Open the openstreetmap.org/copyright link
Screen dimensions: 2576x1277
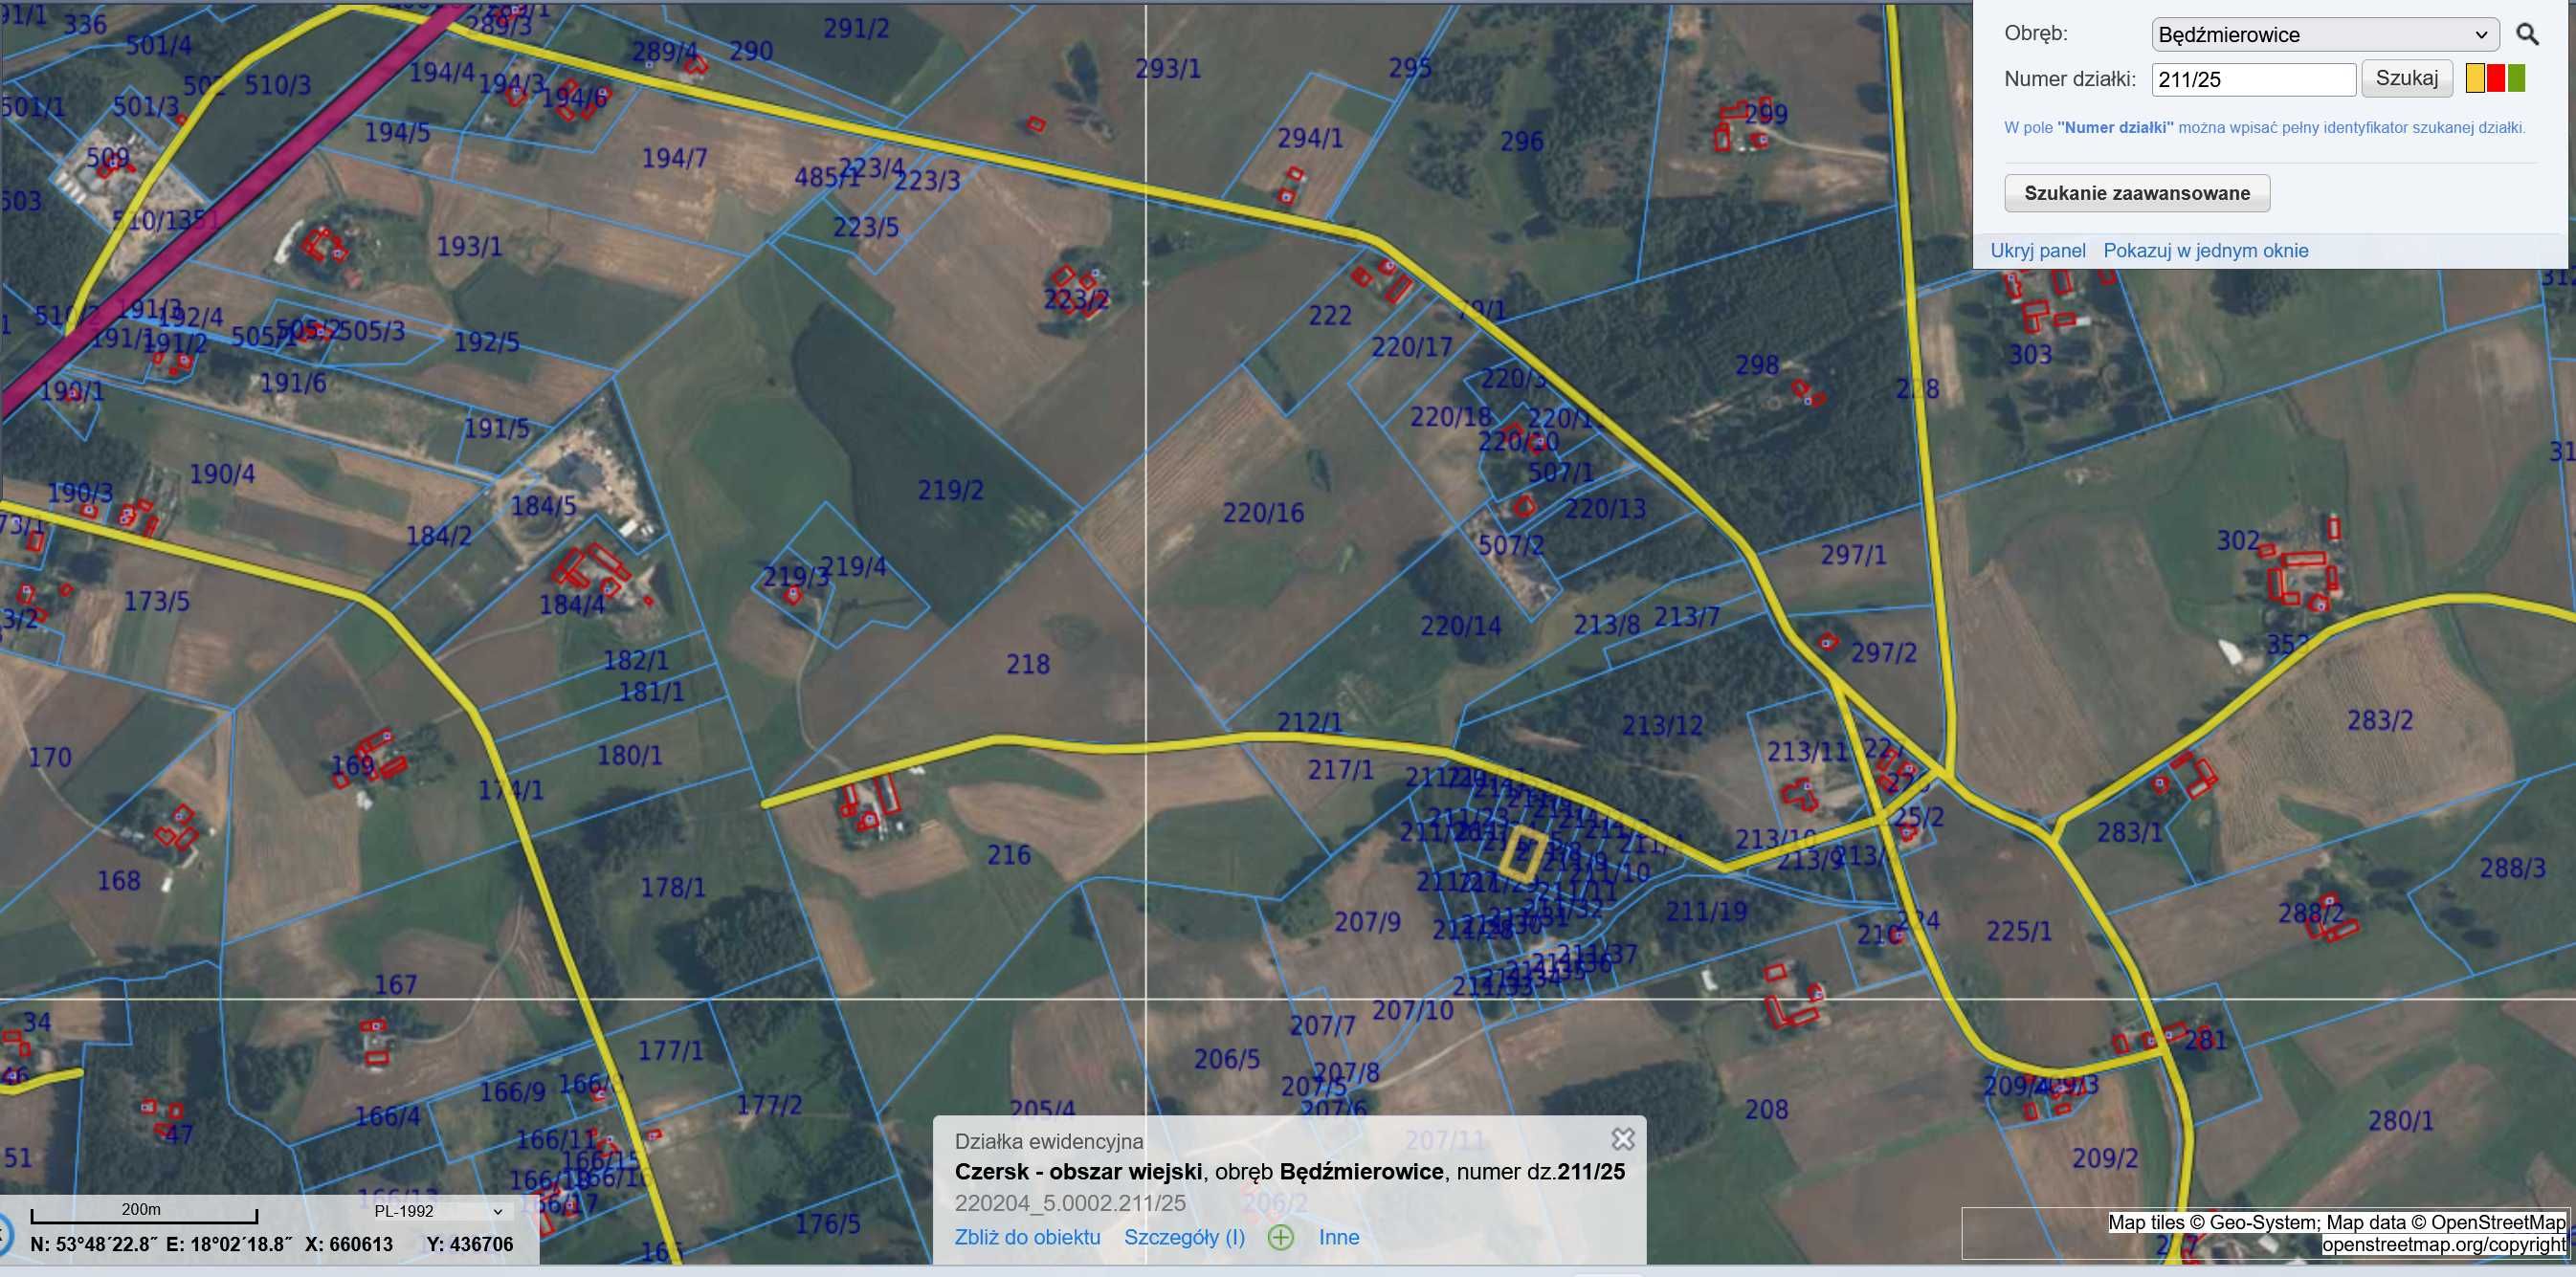2443,1245
